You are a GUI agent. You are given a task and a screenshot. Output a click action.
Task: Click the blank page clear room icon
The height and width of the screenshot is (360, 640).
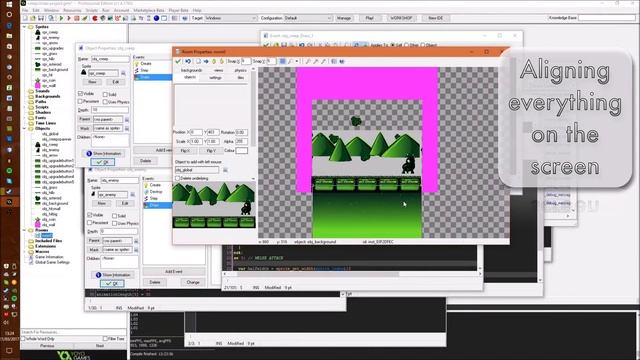198,61
